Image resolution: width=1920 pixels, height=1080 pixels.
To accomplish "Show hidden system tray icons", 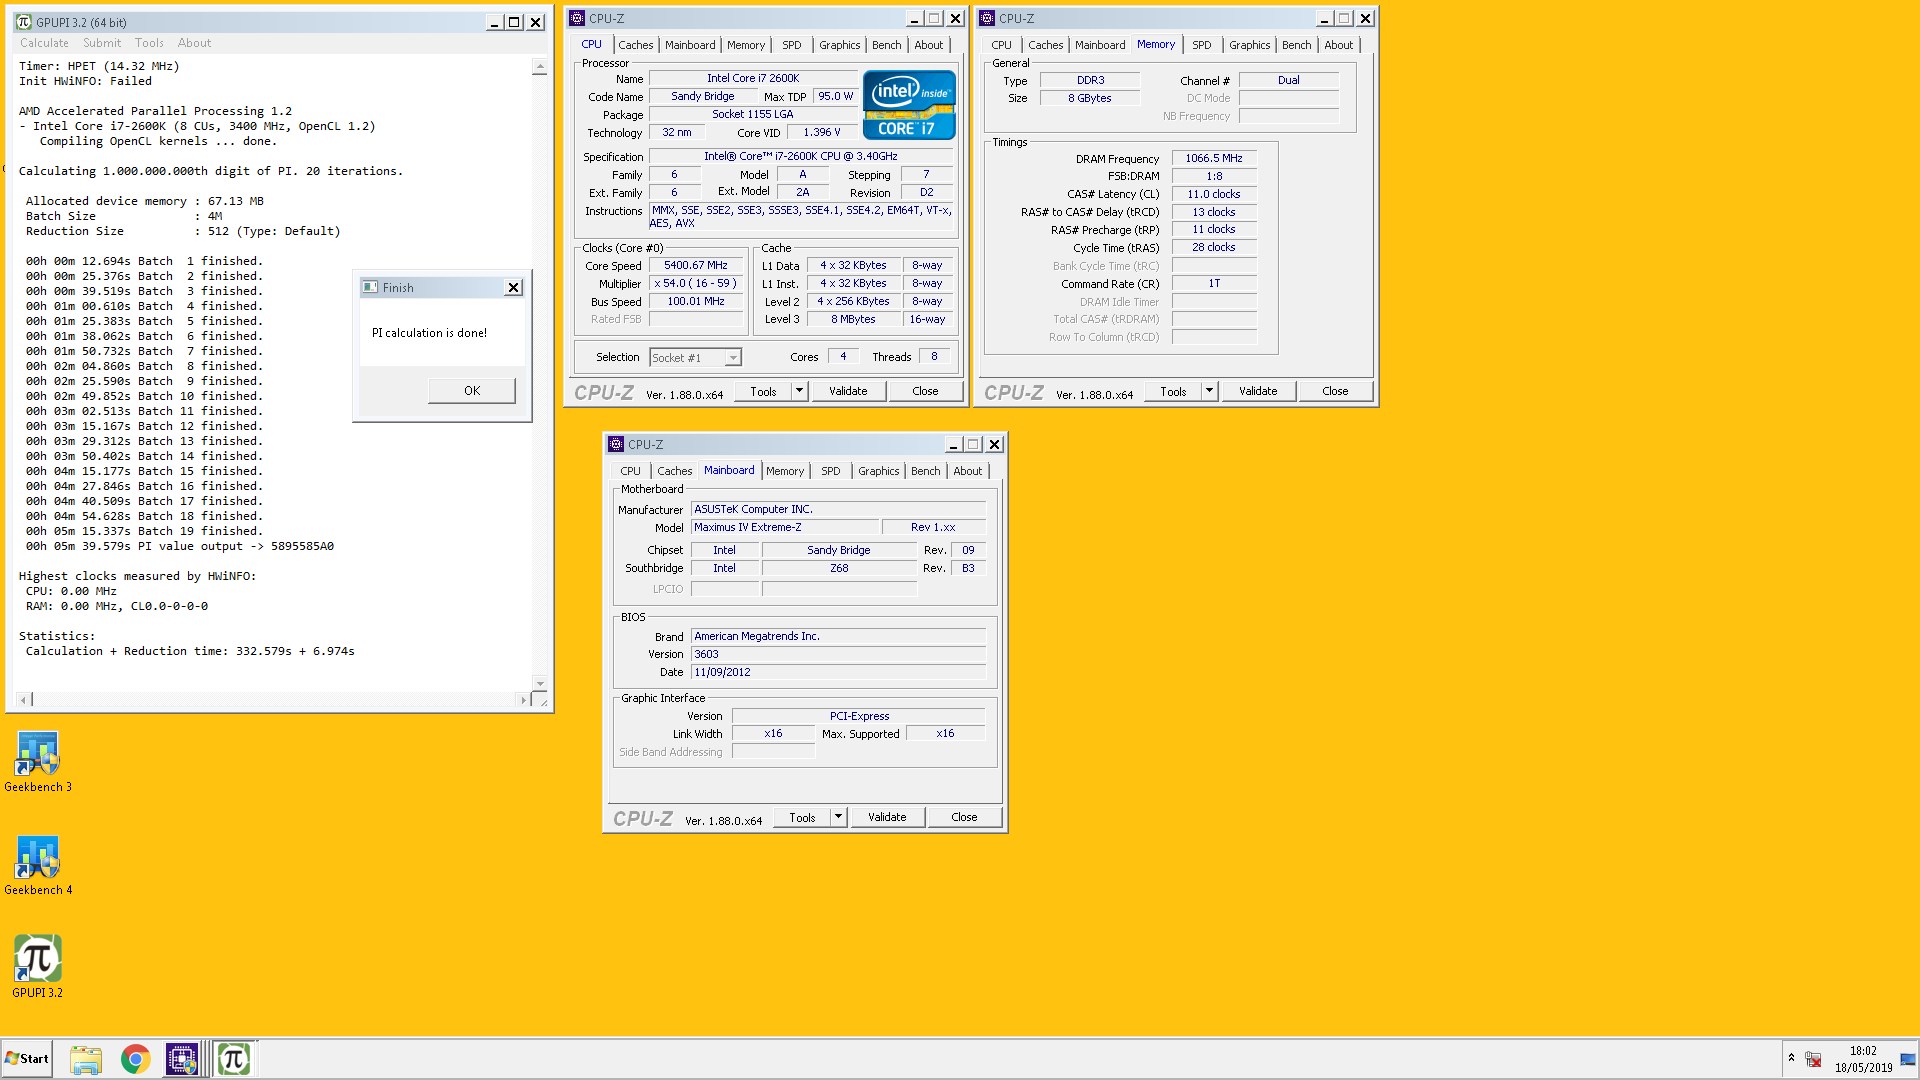I will point(1791,1058).
